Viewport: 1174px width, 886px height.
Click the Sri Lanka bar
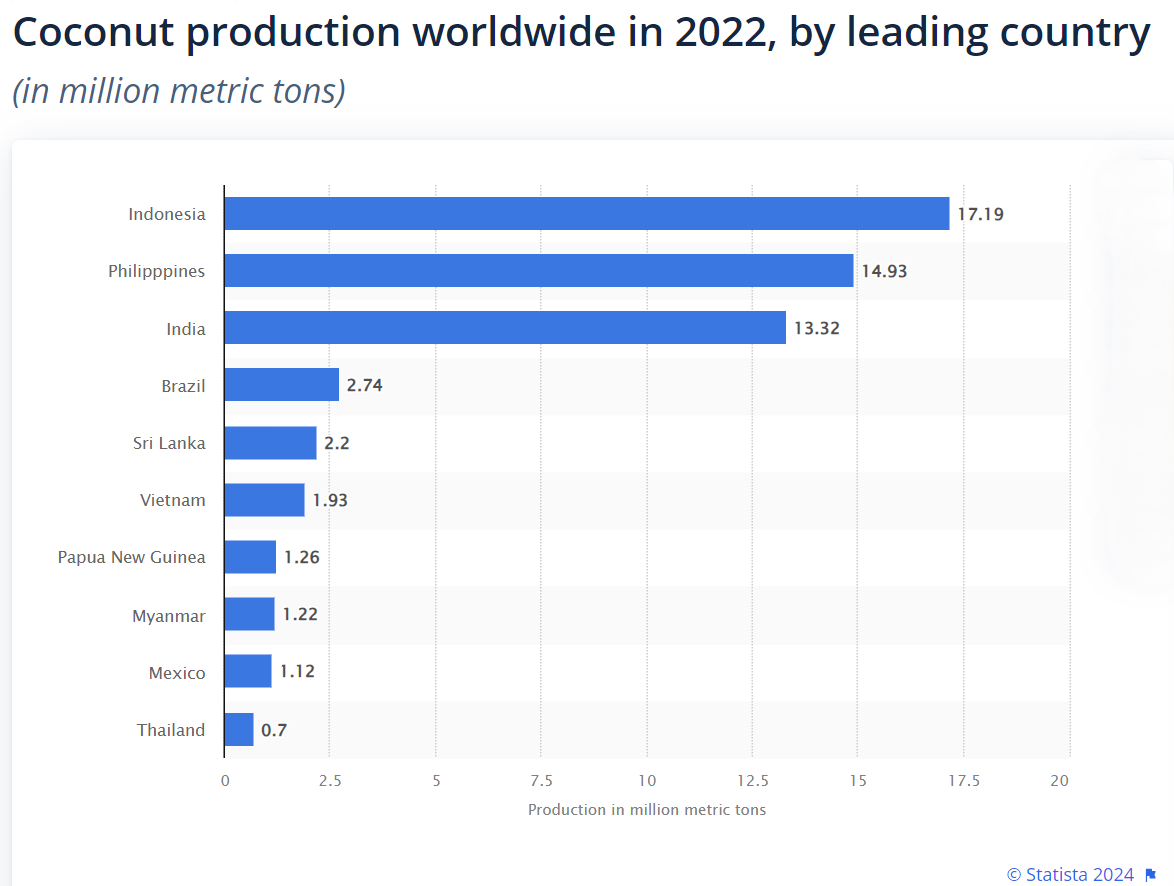pos(270,443)
